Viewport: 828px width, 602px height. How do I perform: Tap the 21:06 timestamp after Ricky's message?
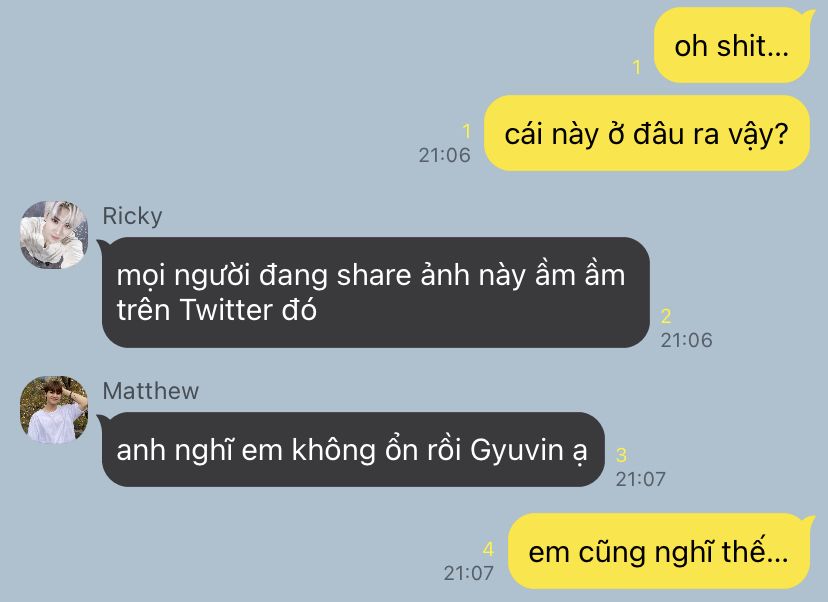point(686,340)
